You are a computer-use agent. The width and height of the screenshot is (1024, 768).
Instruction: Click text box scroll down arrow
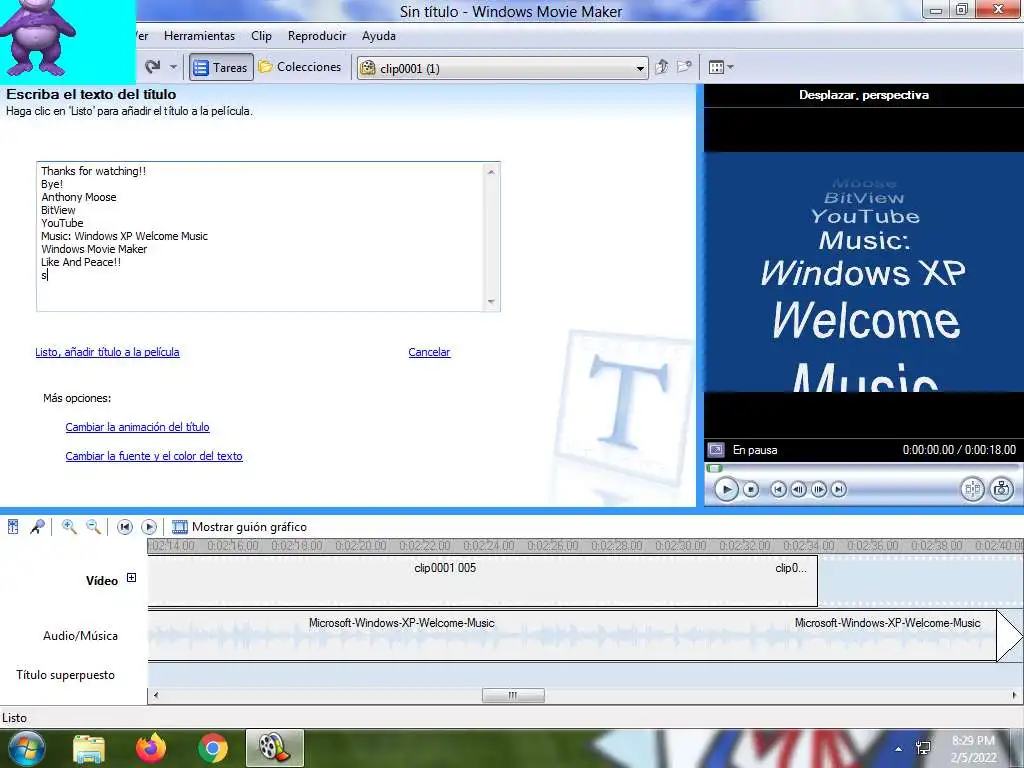[491, 302]
